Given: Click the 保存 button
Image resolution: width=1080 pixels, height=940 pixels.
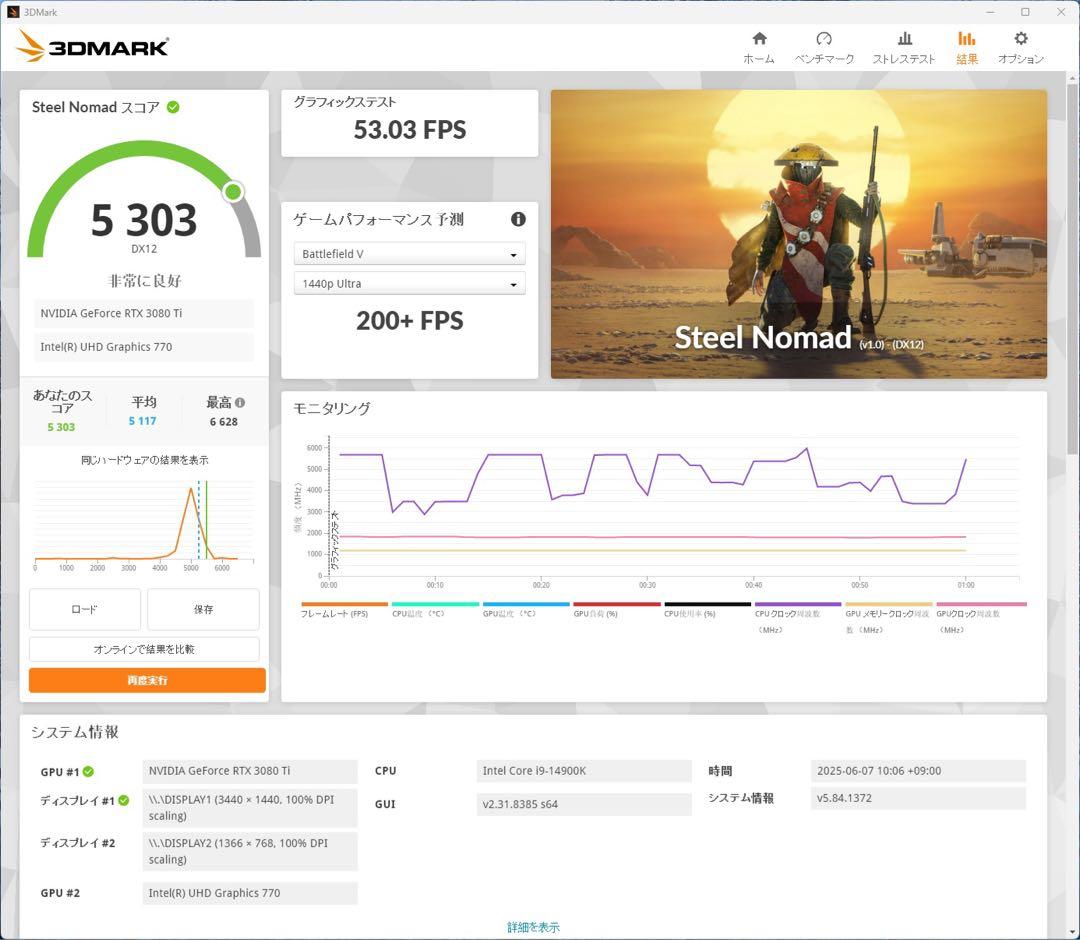Looking at the screenshot, I should [205, 609].
